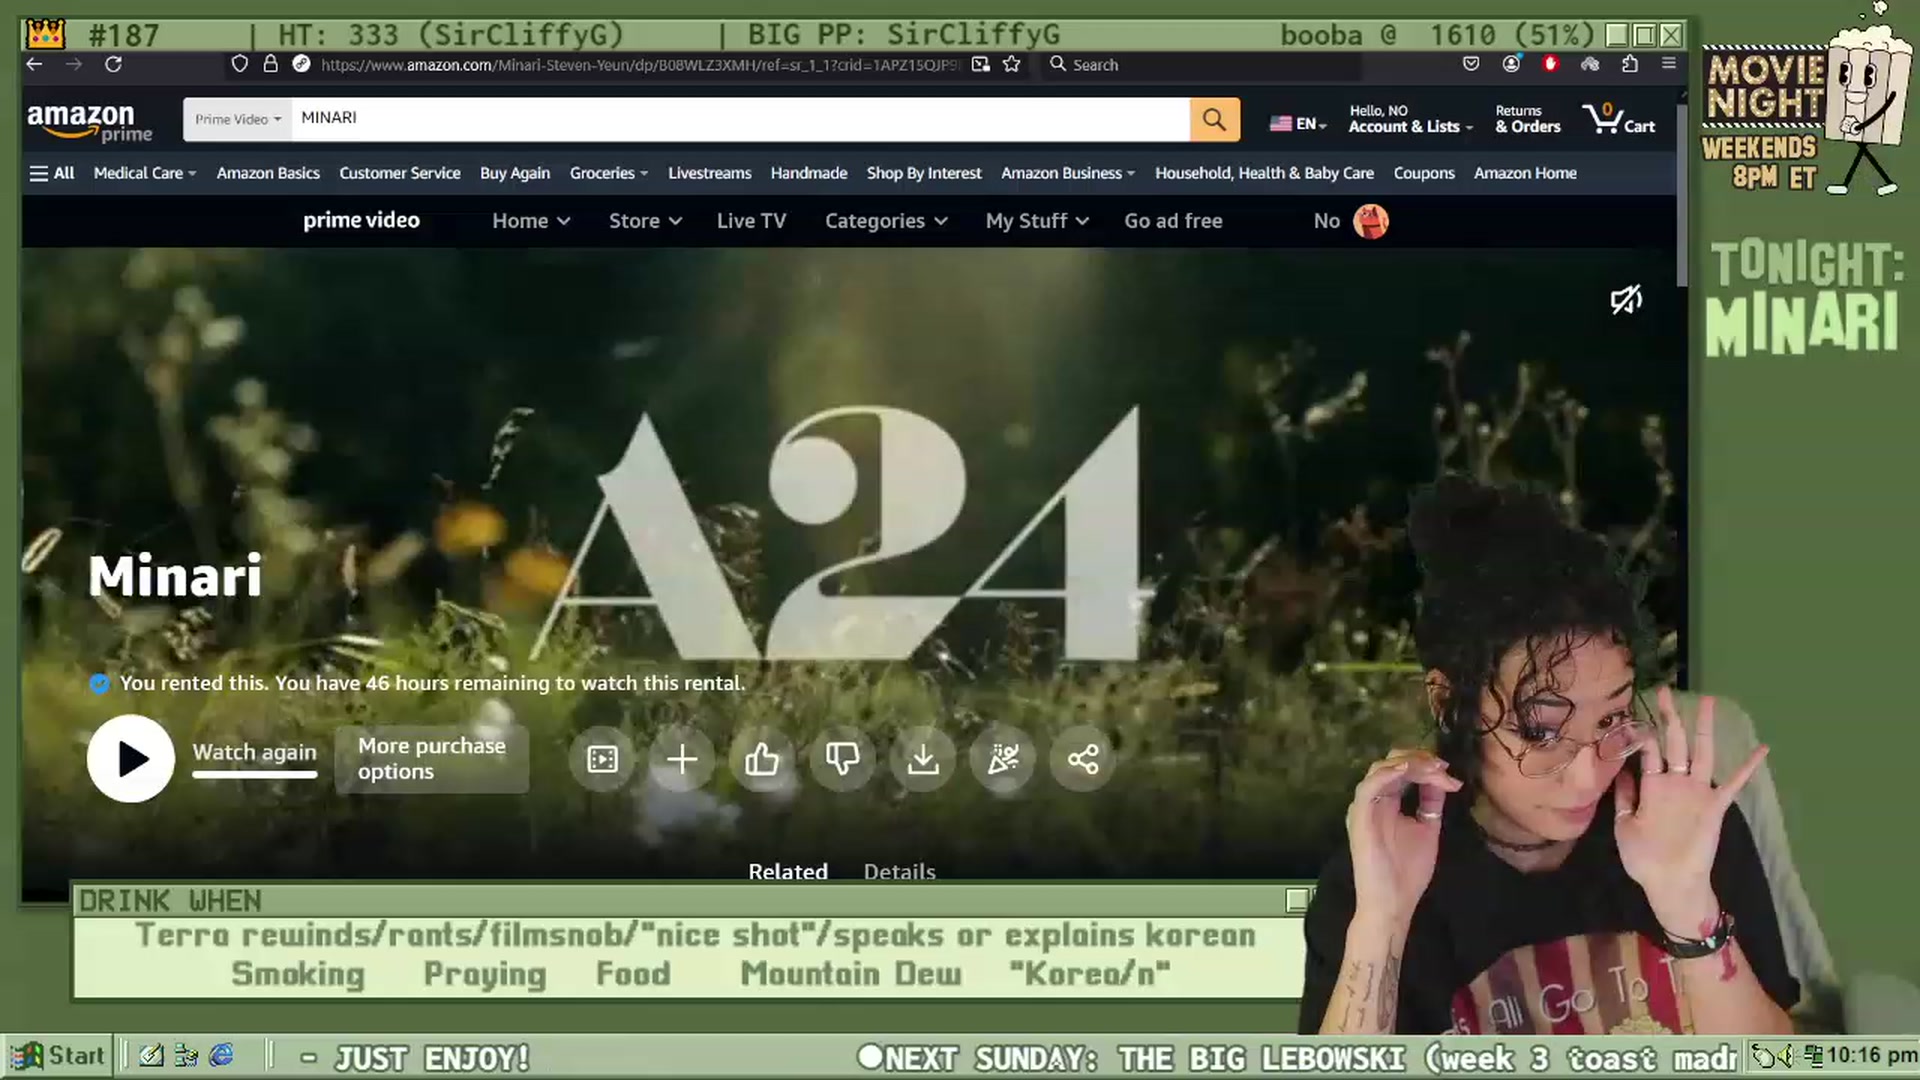
Task: Open Shop By Interest link
Action: (x=924, y=173)
